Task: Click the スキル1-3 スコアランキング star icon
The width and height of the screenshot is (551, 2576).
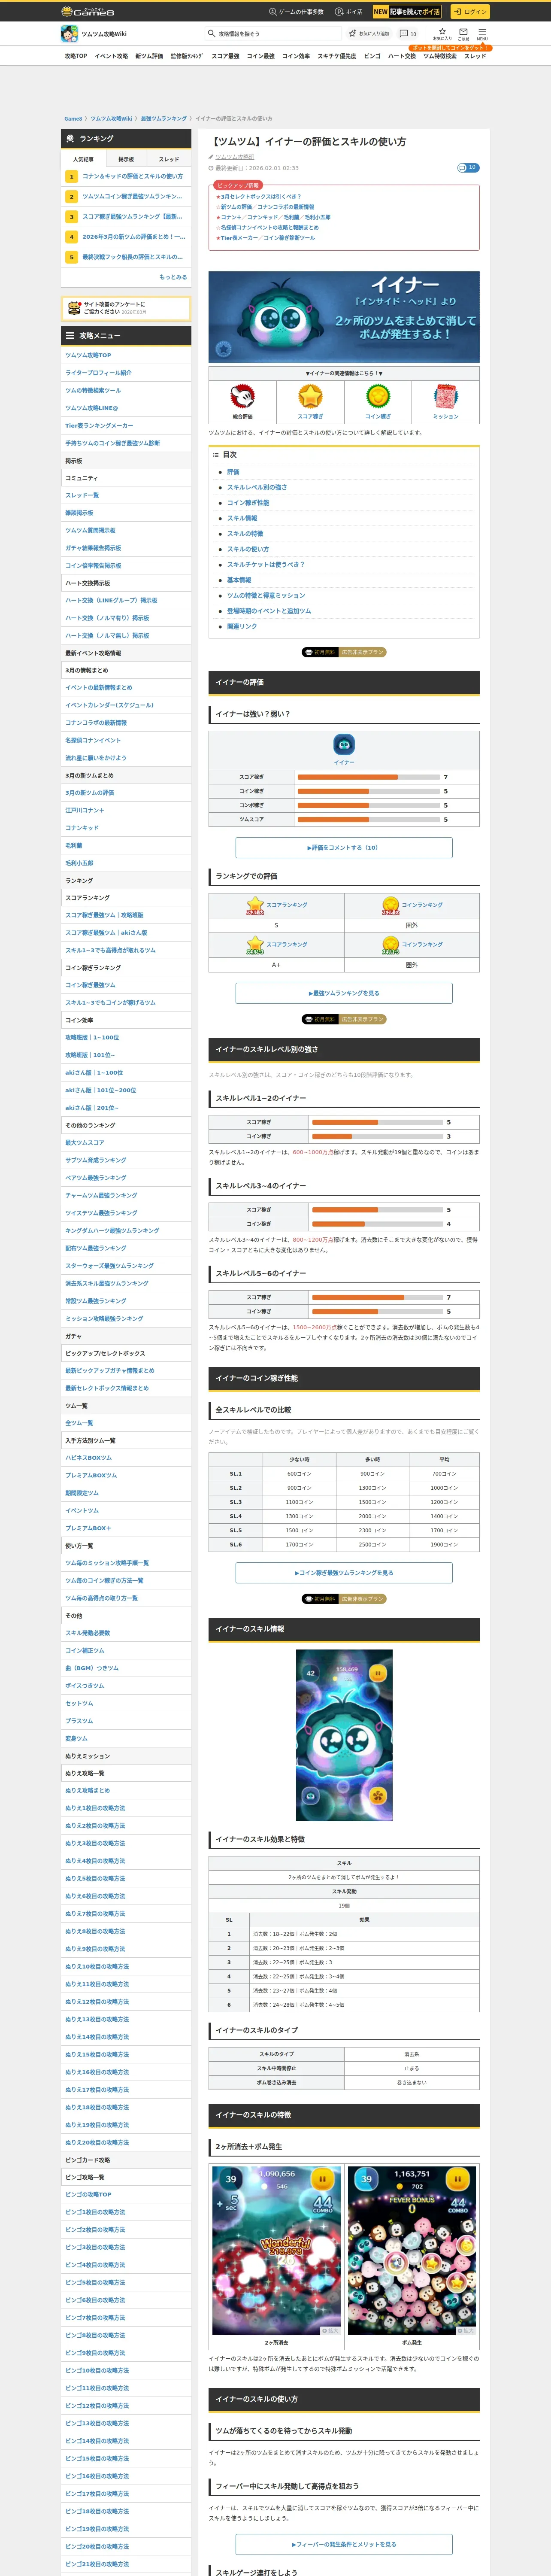Action: 255,945
